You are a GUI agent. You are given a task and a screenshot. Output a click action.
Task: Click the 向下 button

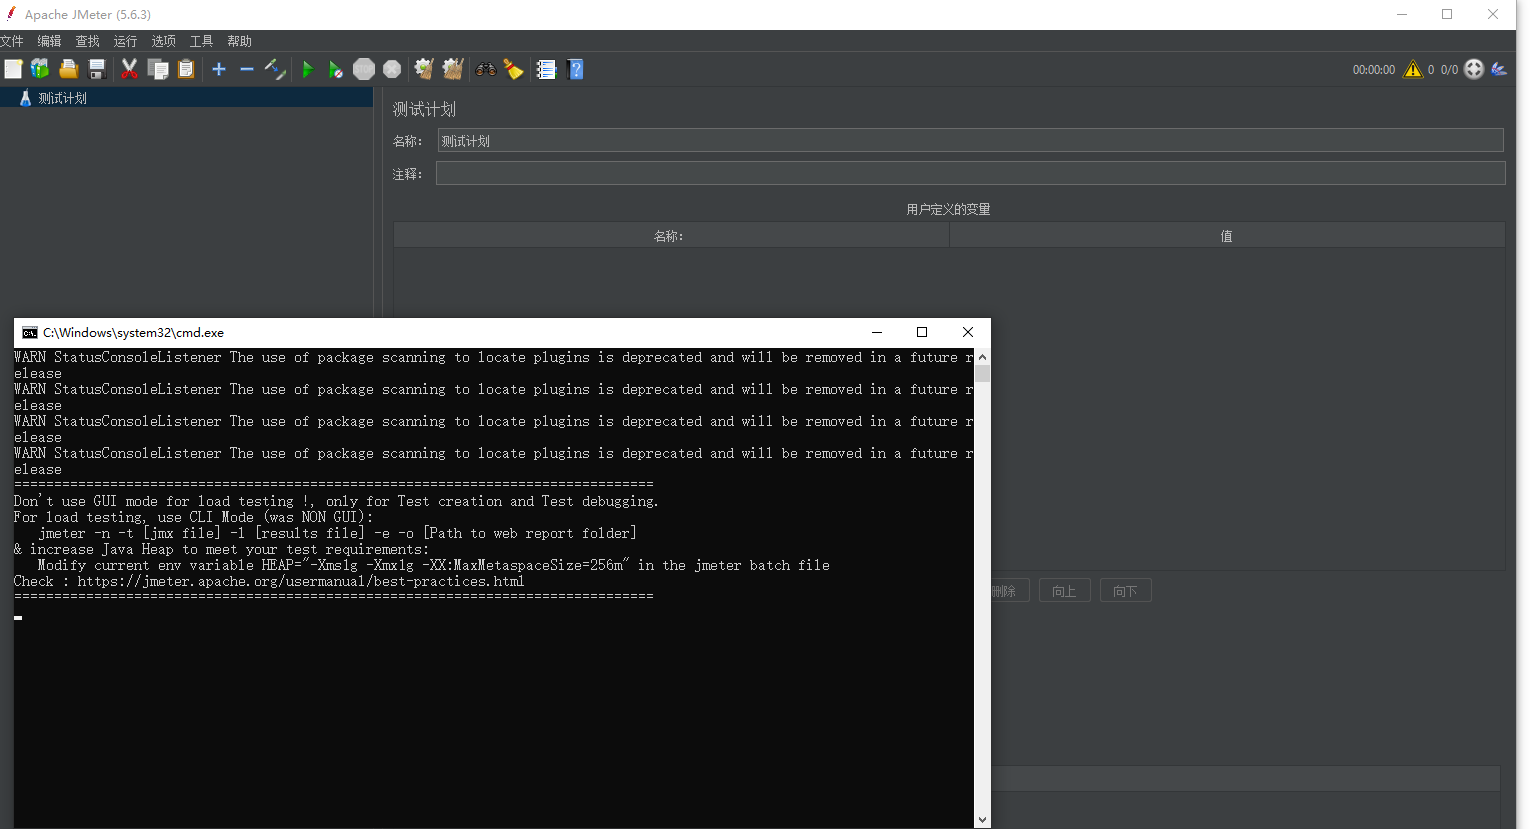1125,591
